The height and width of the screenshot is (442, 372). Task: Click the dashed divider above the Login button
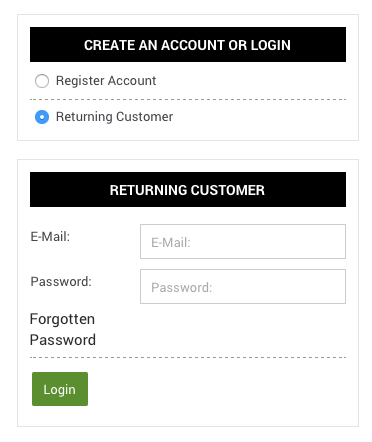[x=188, y=357]
